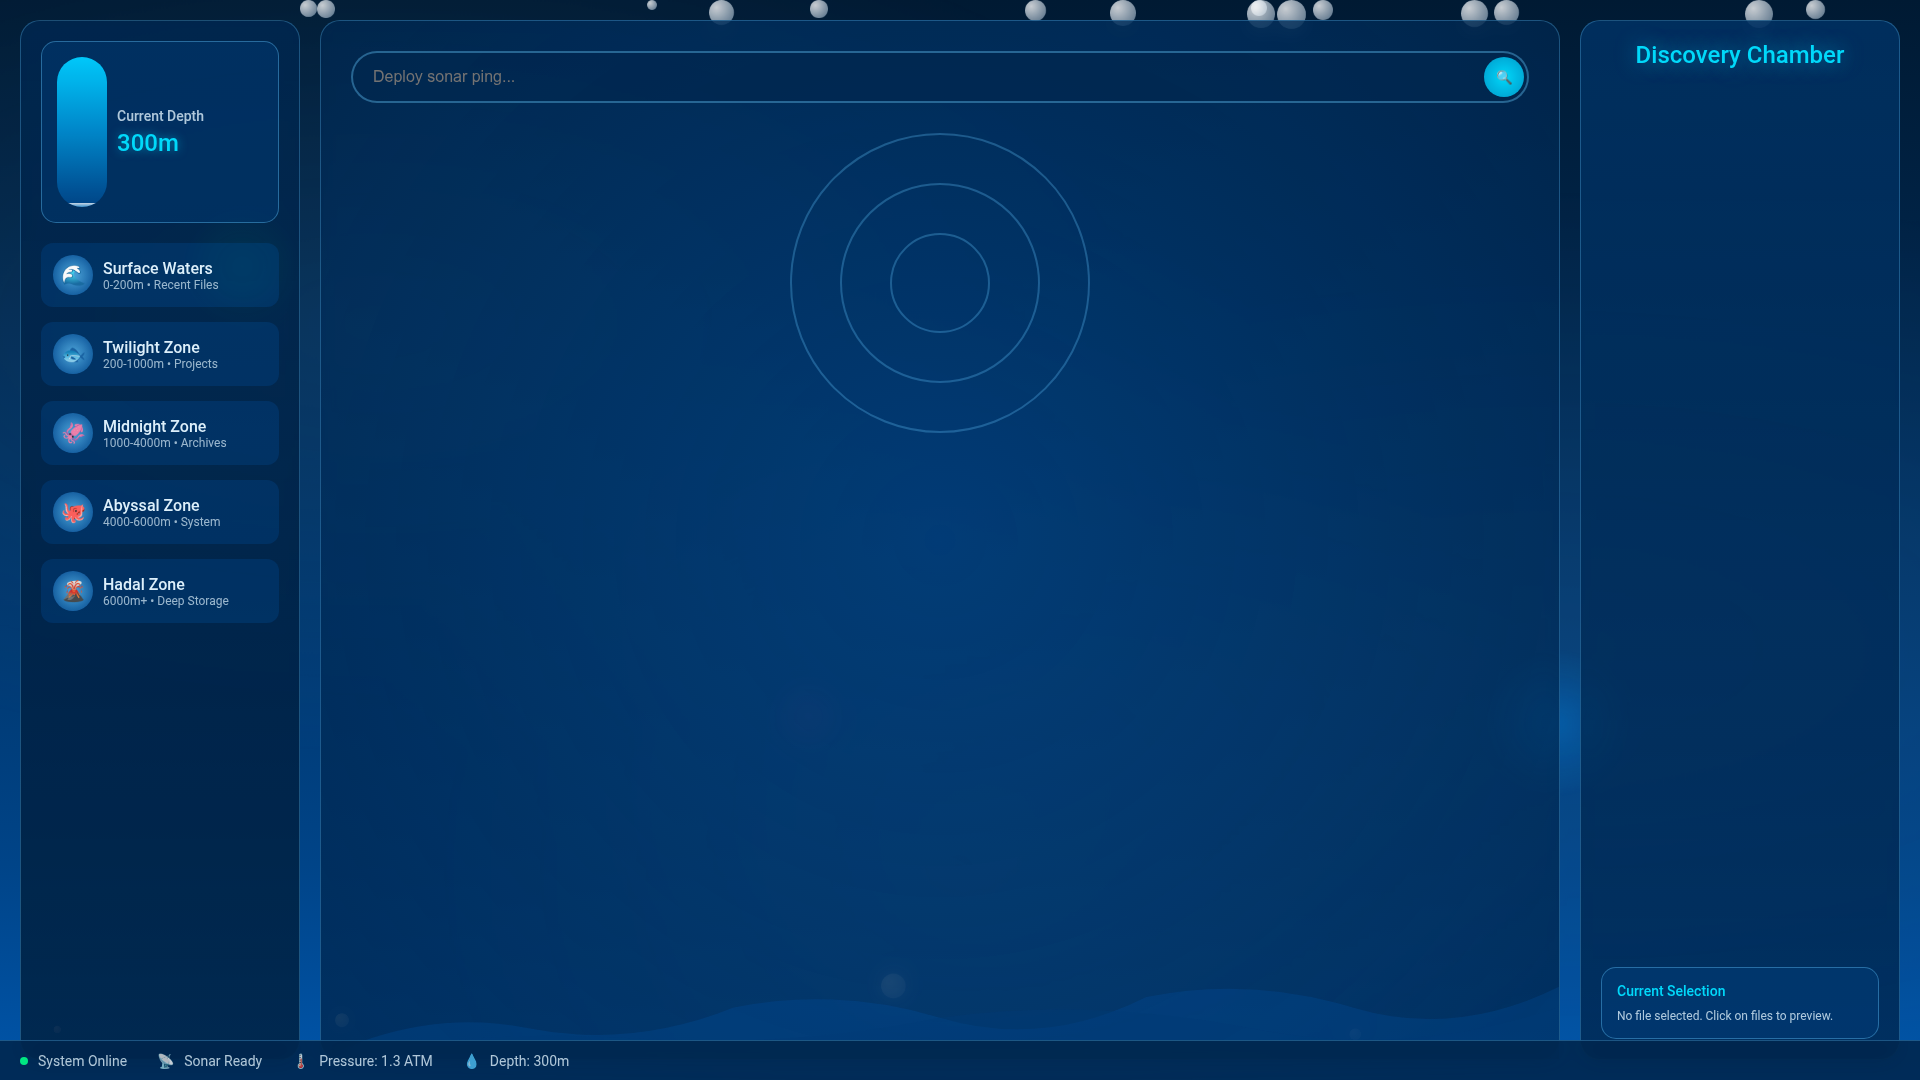Click the depth water droplet icon
Image resolution: width=1920 pixels, height=1080 pixels.
coord(471,1061)
